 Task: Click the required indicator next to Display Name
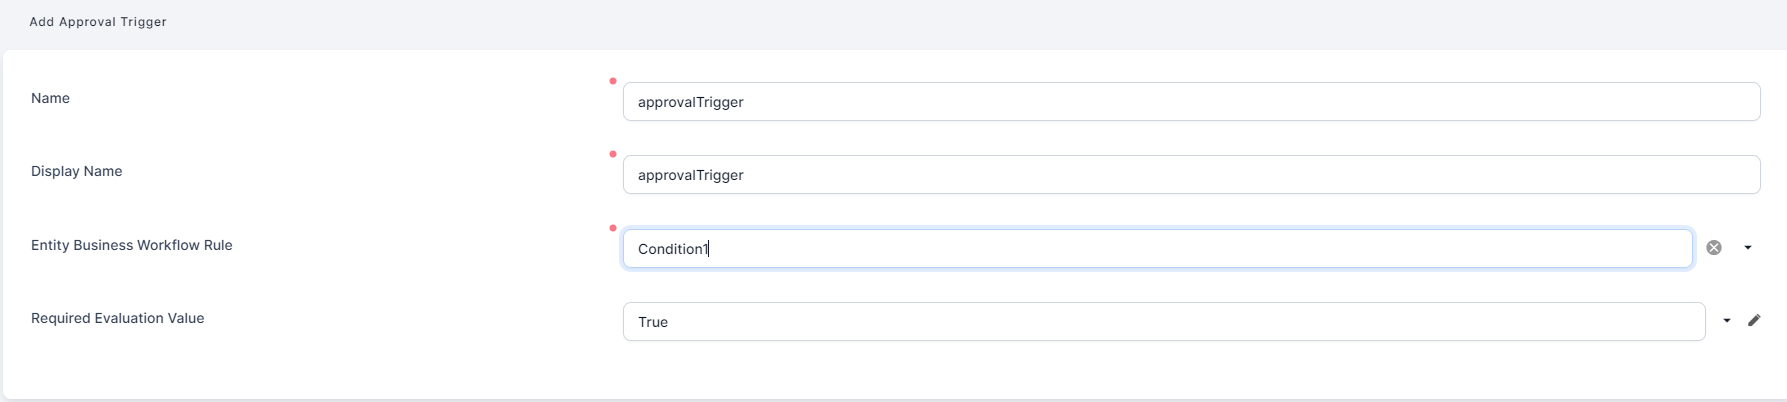pyautogui.click(x=613, y=154)
